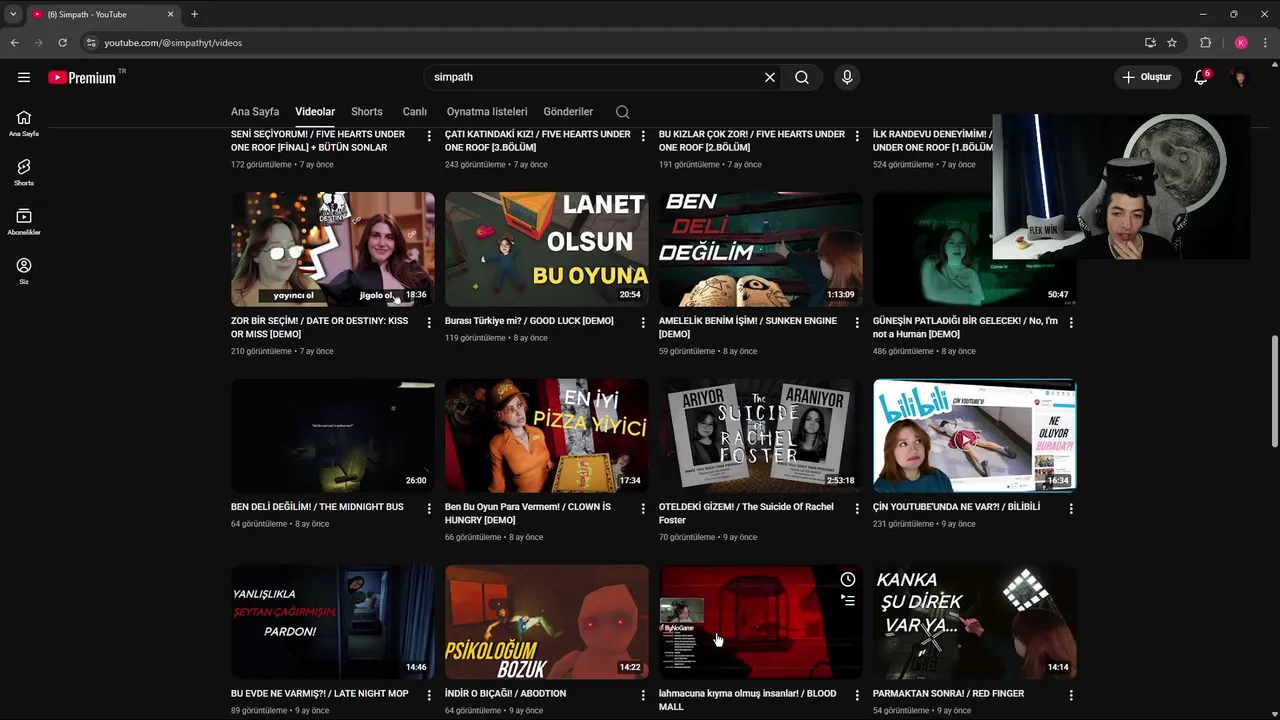Go to the YouTube Premium logo home
This screenshot has height=720, width=1280.
[x=83, y=77]
